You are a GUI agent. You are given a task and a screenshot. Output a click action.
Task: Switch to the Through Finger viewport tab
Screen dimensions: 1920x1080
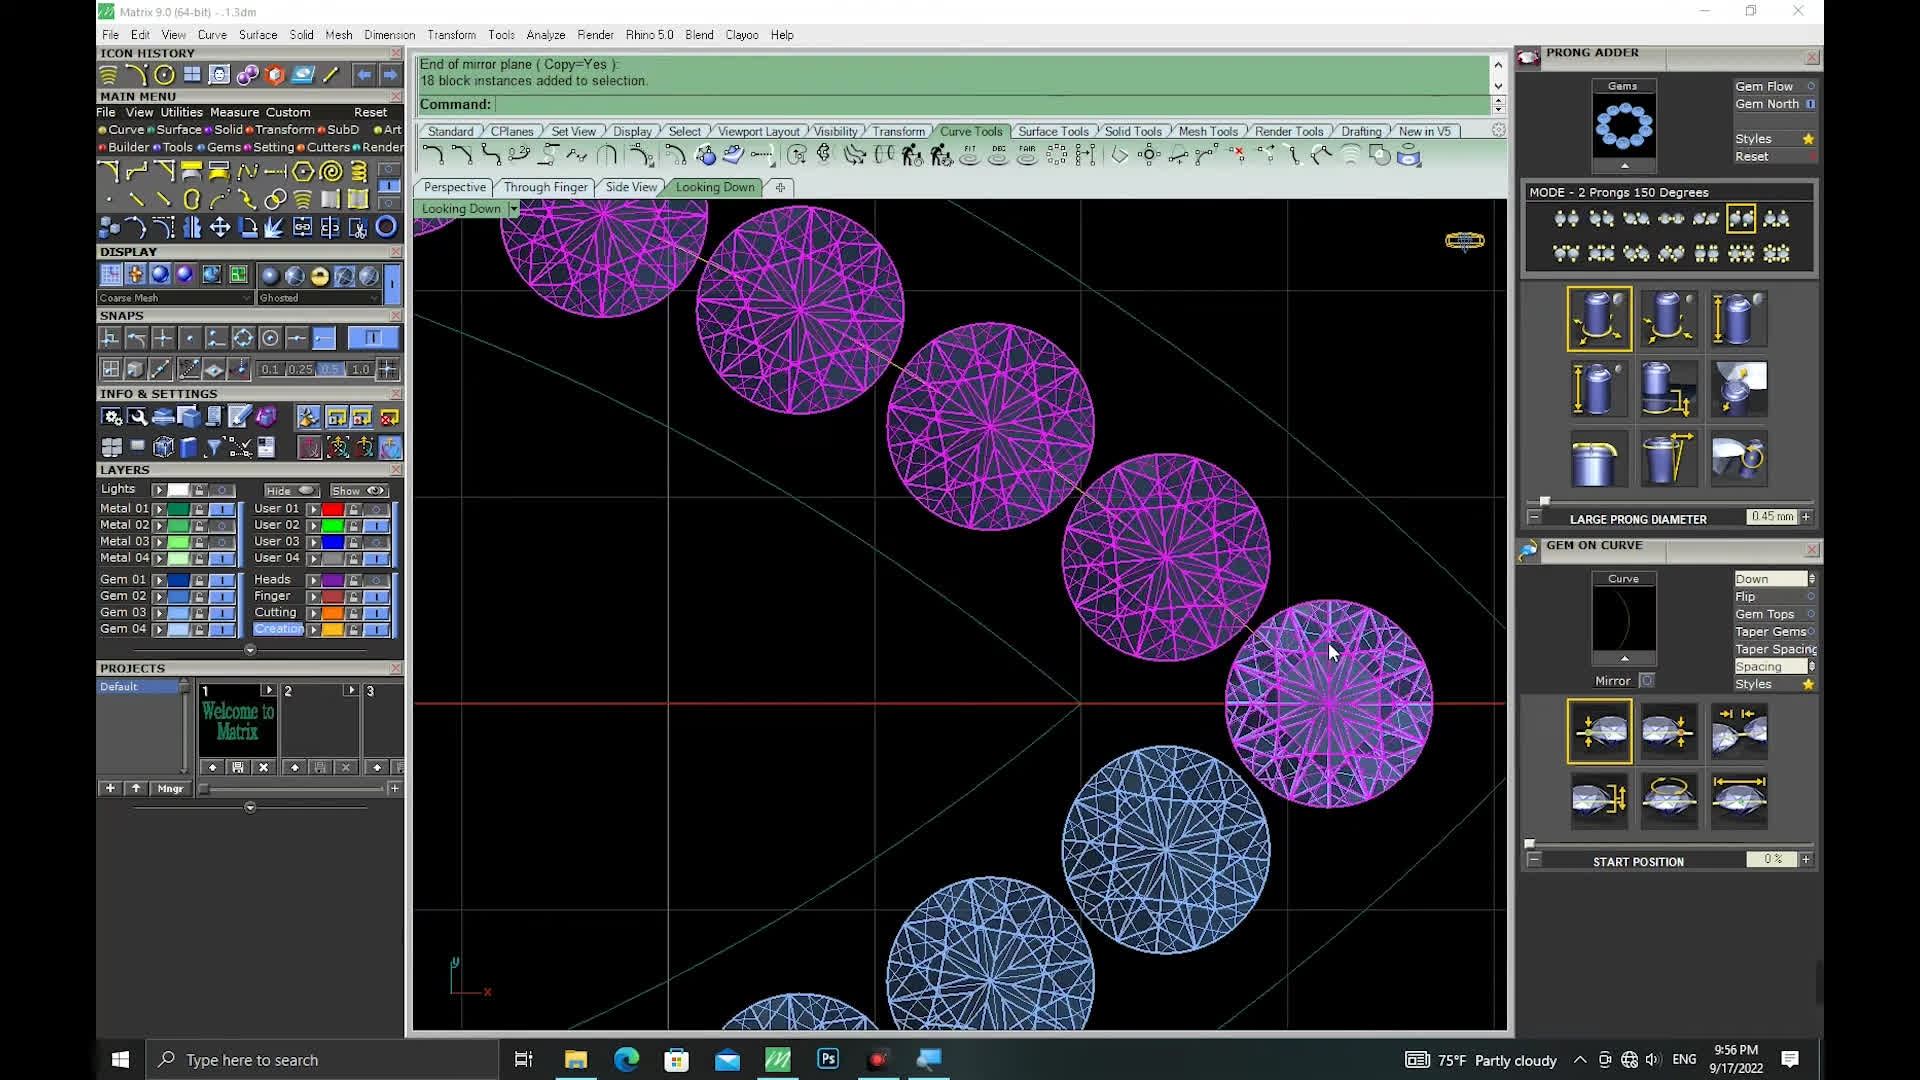(545, 187)
